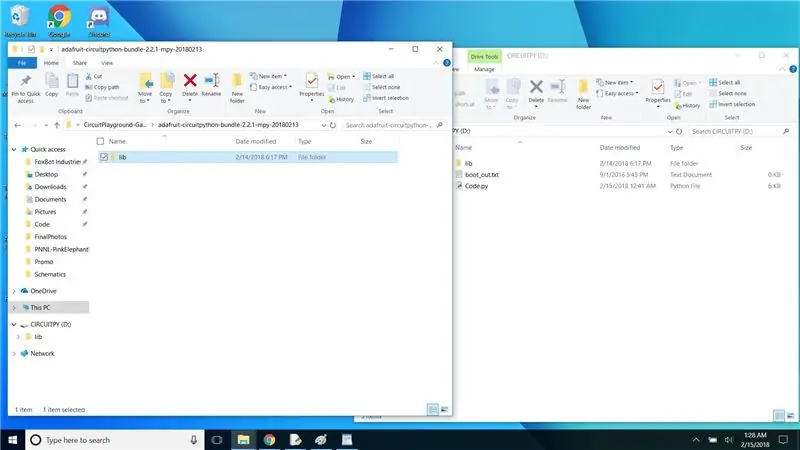This screenshot has width=800, height=450.
Task: Click taskbar Type here to search box
Action: [115, 440]
